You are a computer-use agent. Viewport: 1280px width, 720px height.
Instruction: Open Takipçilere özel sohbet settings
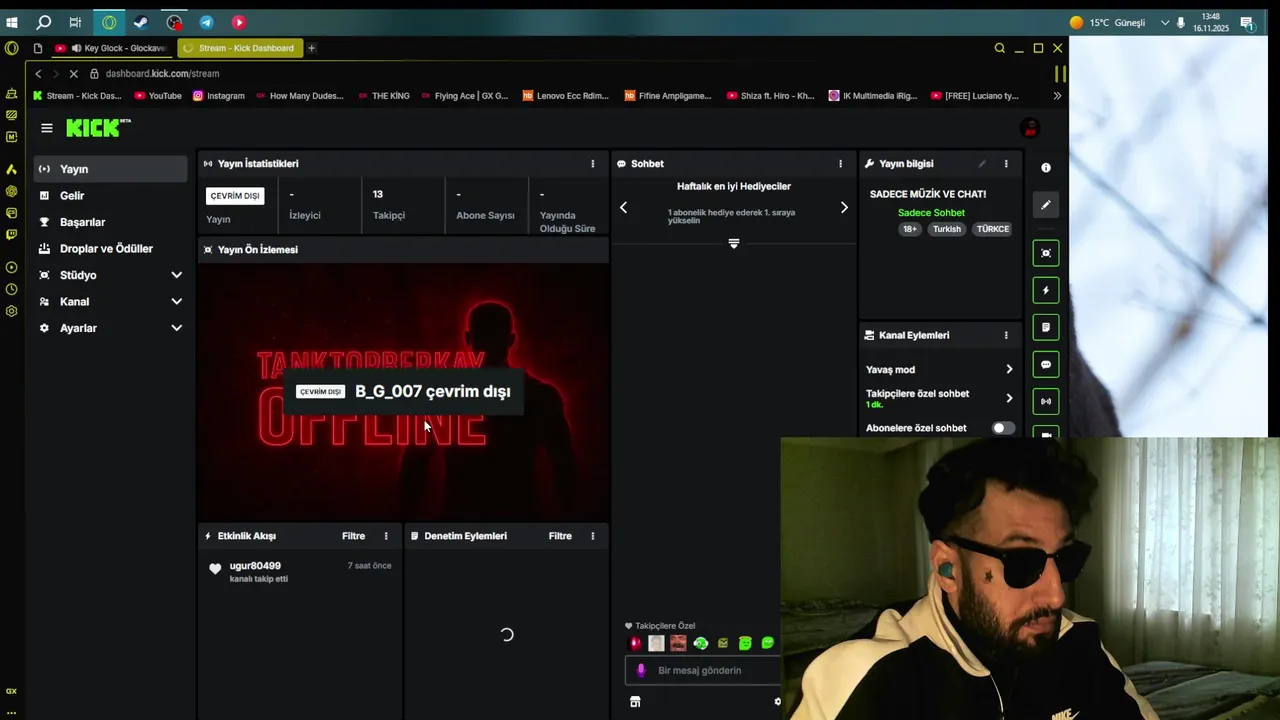pyautogui.click(x=940, y=398)
